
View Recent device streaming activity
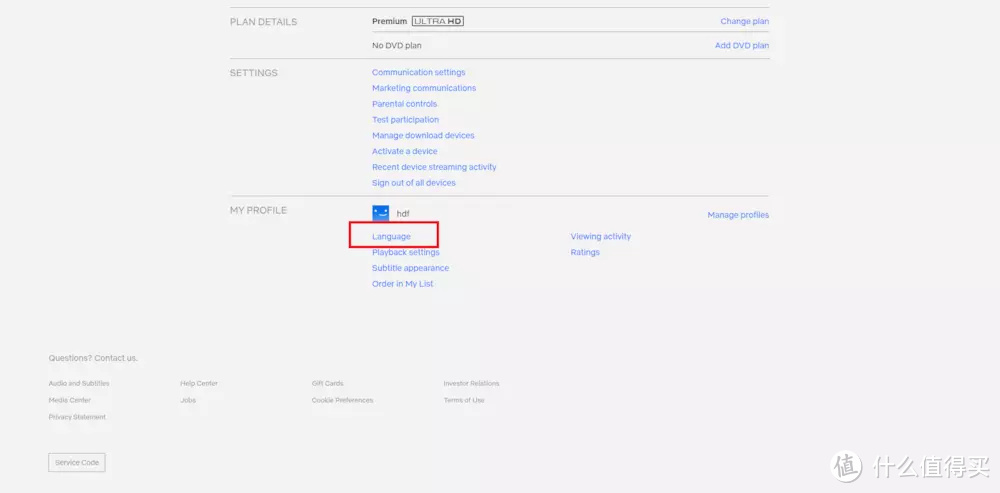point(434,167)
